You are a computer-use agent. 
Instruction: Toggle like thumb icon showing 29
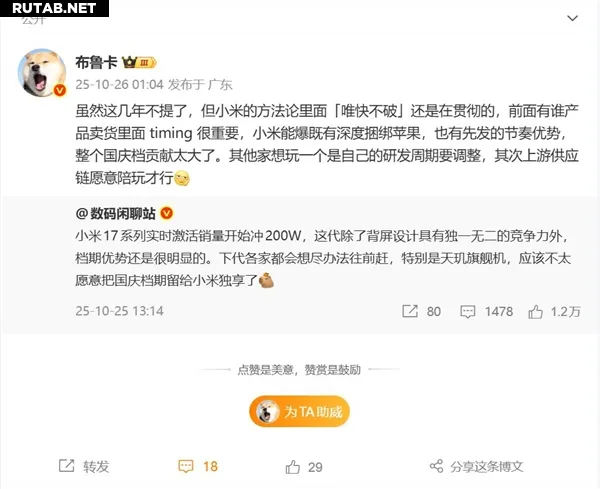pyautogui.click(x=293, y=466)
